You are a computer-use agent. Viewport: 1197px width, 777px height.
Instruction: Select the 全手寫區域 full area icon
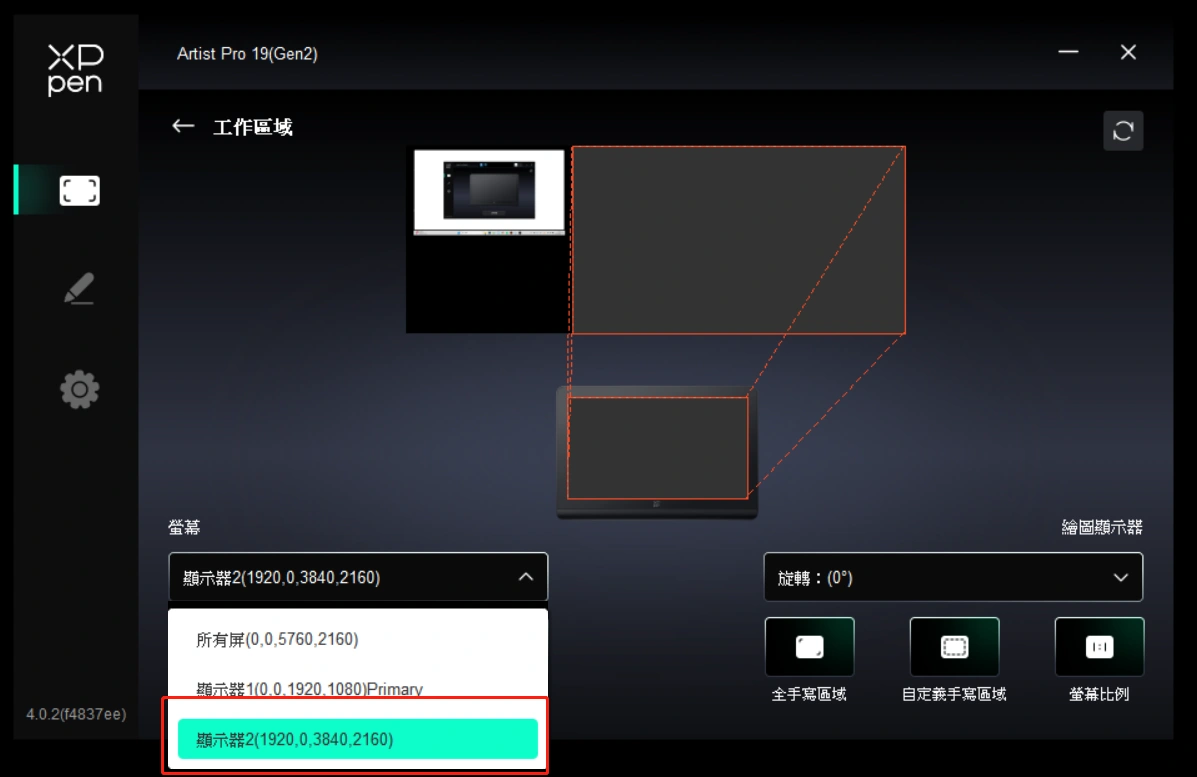coord(809,647)
